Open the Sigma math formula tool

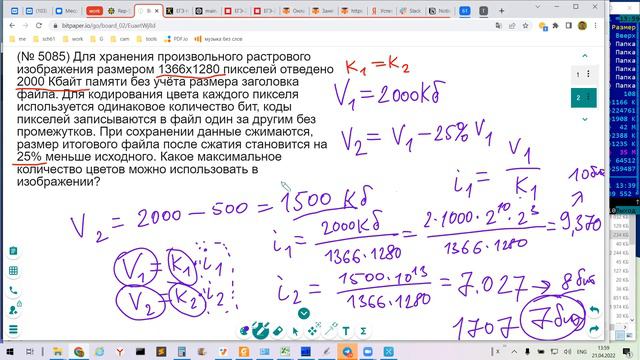(363, 331)
